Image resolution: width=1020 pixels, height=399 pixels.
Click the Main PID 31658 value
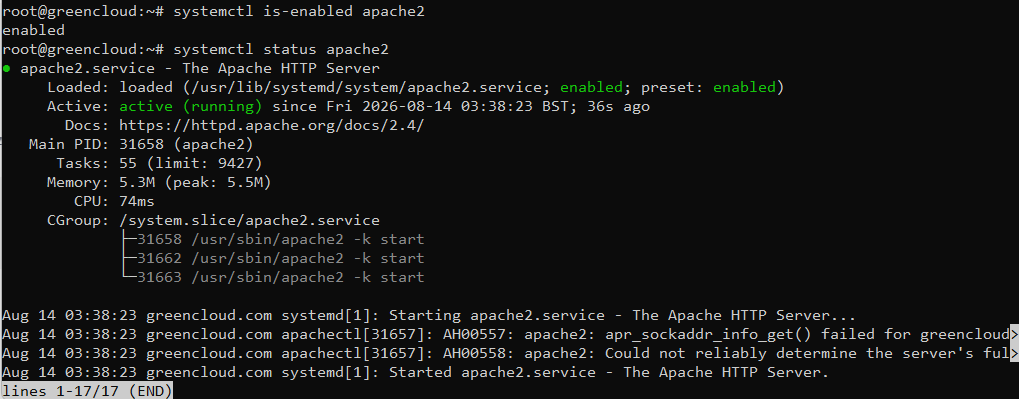(x=186, y=144)
